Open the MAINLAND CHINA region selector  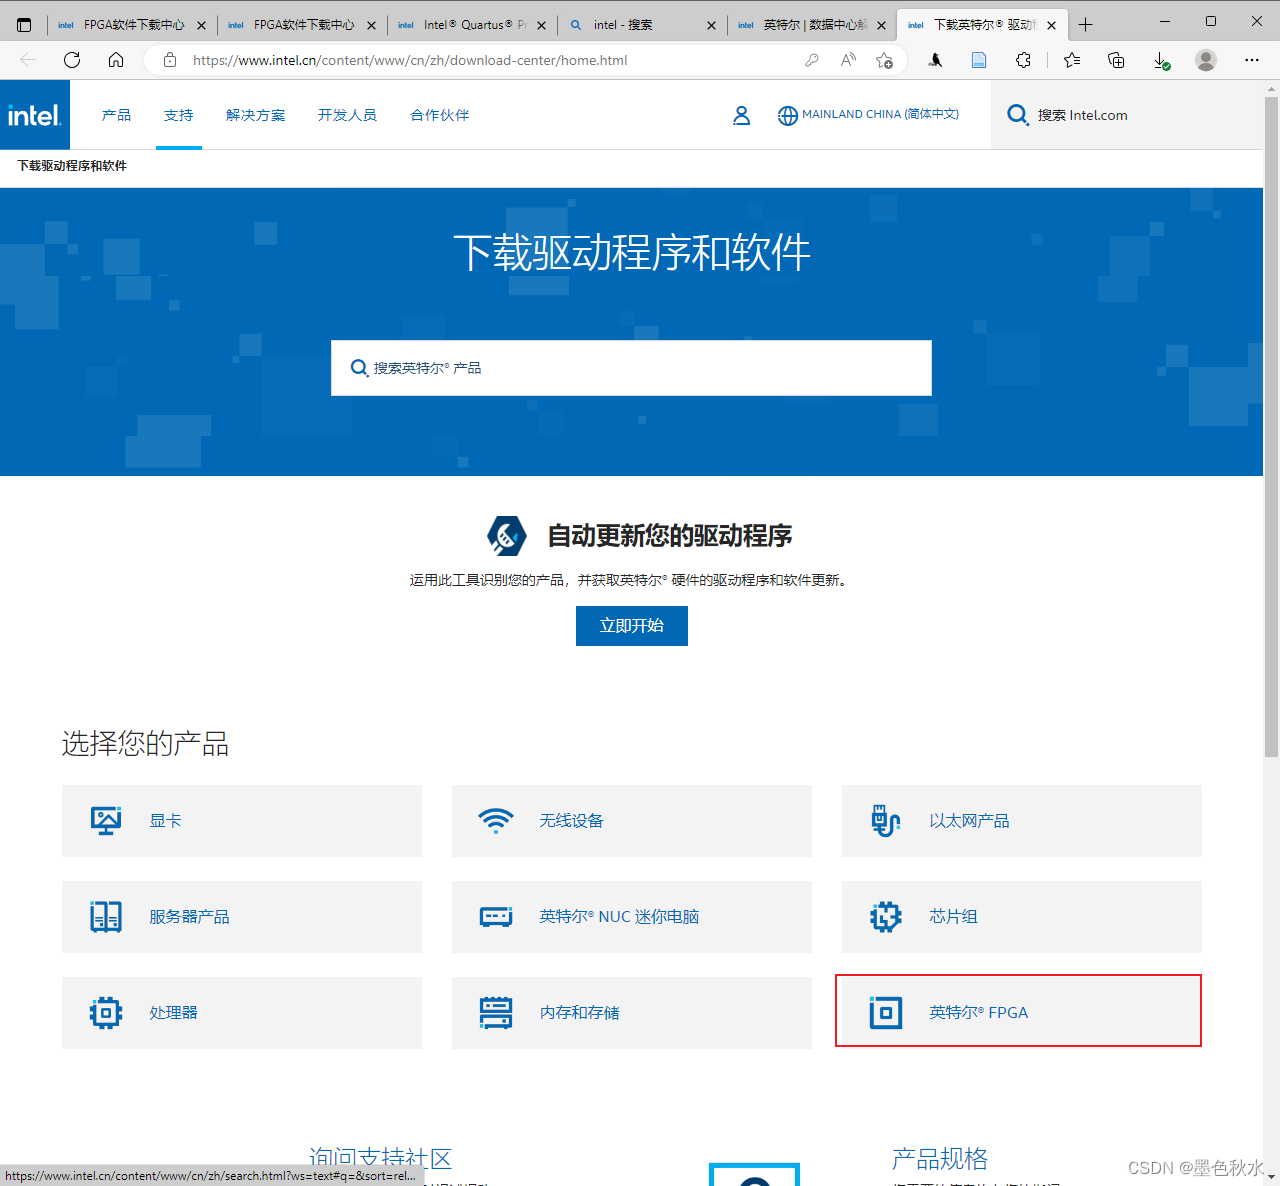click(868, 115)
